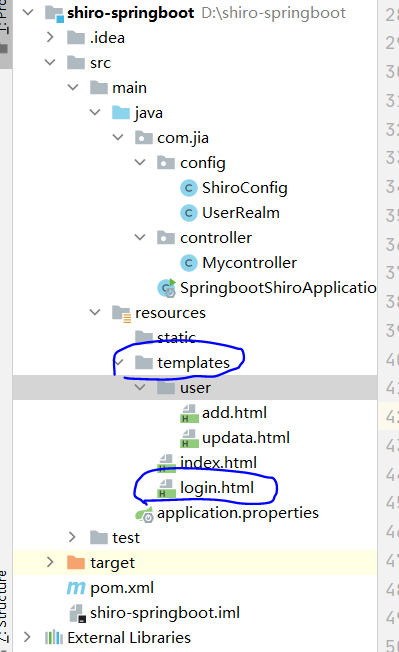Collapse the main folder
399x652 pixels.
tap(73, 87)
